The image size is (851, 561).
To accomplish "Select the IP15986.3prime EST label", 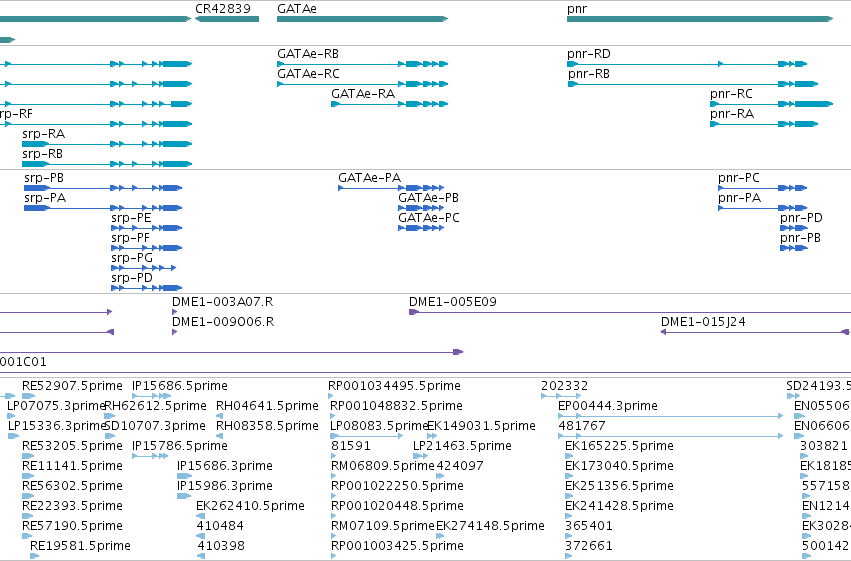I will [x=225, y=487].
